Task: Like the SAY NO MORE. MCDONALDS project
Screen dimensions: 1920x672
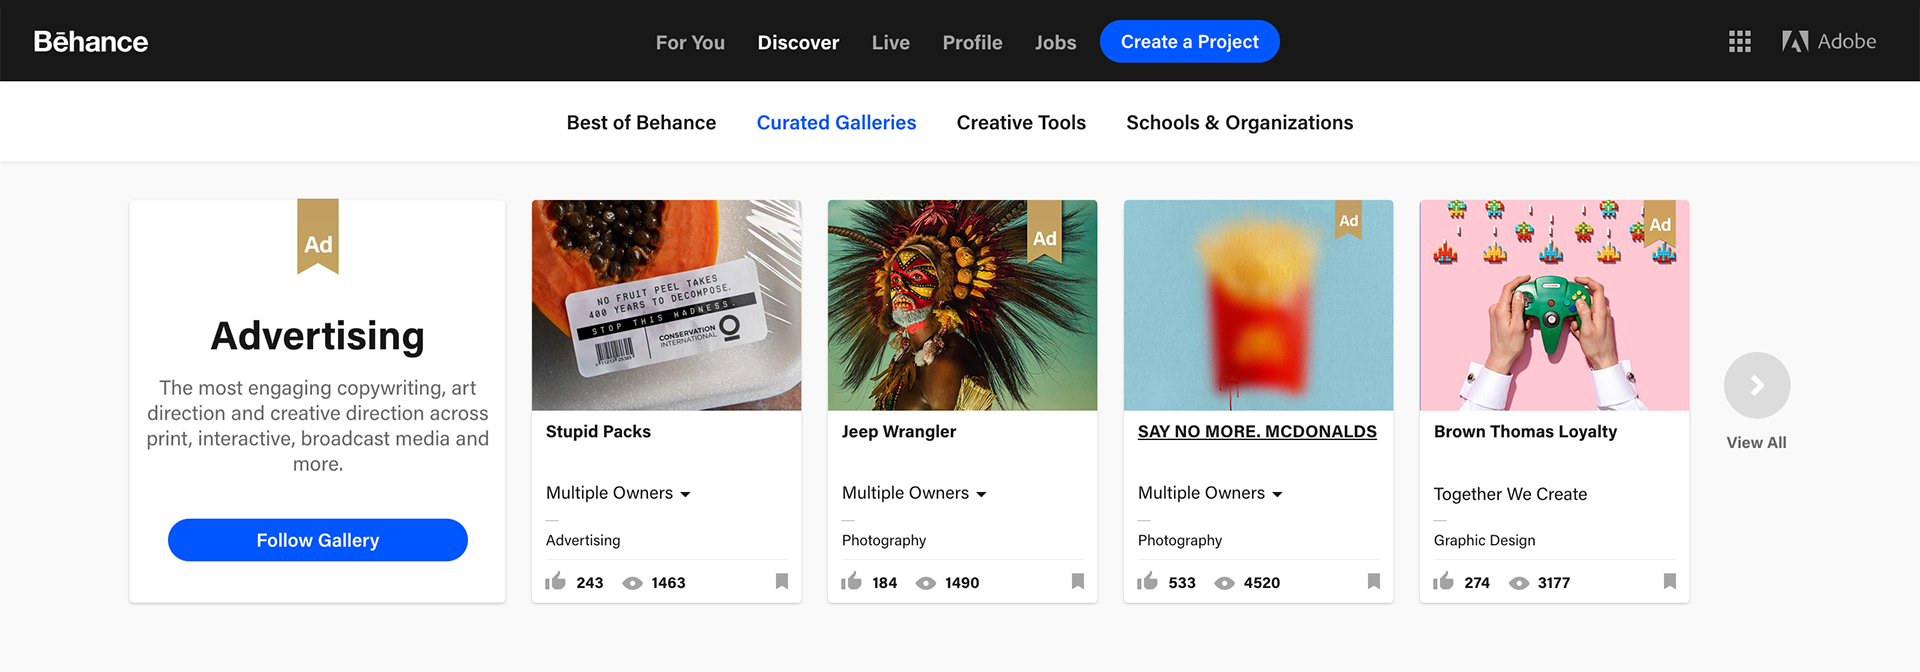Action: [x=1148, y=581]
